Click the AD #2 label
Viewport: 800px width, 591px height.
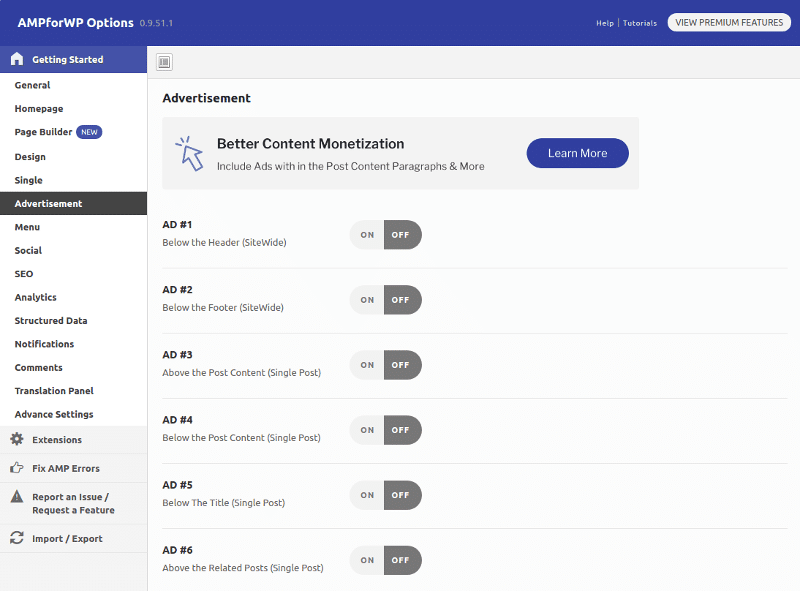[x=178, y=290]
